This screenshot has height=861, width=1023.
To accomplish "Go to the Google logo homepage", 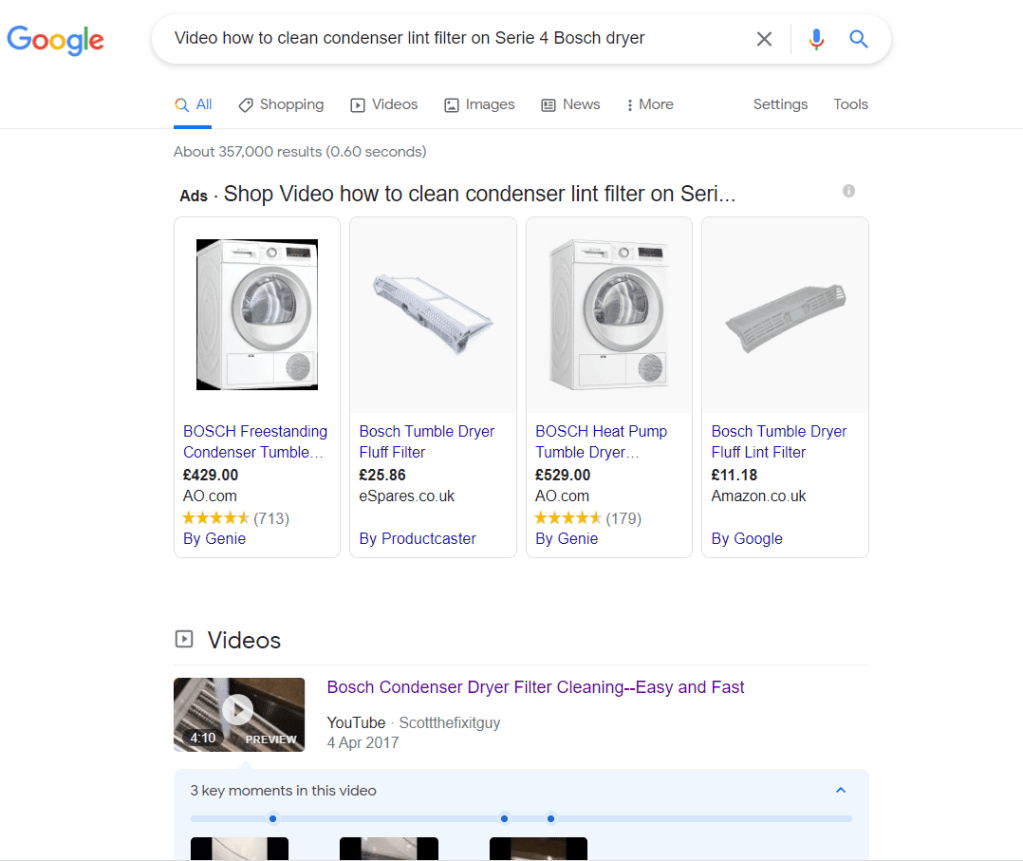I will click(55, 40).
